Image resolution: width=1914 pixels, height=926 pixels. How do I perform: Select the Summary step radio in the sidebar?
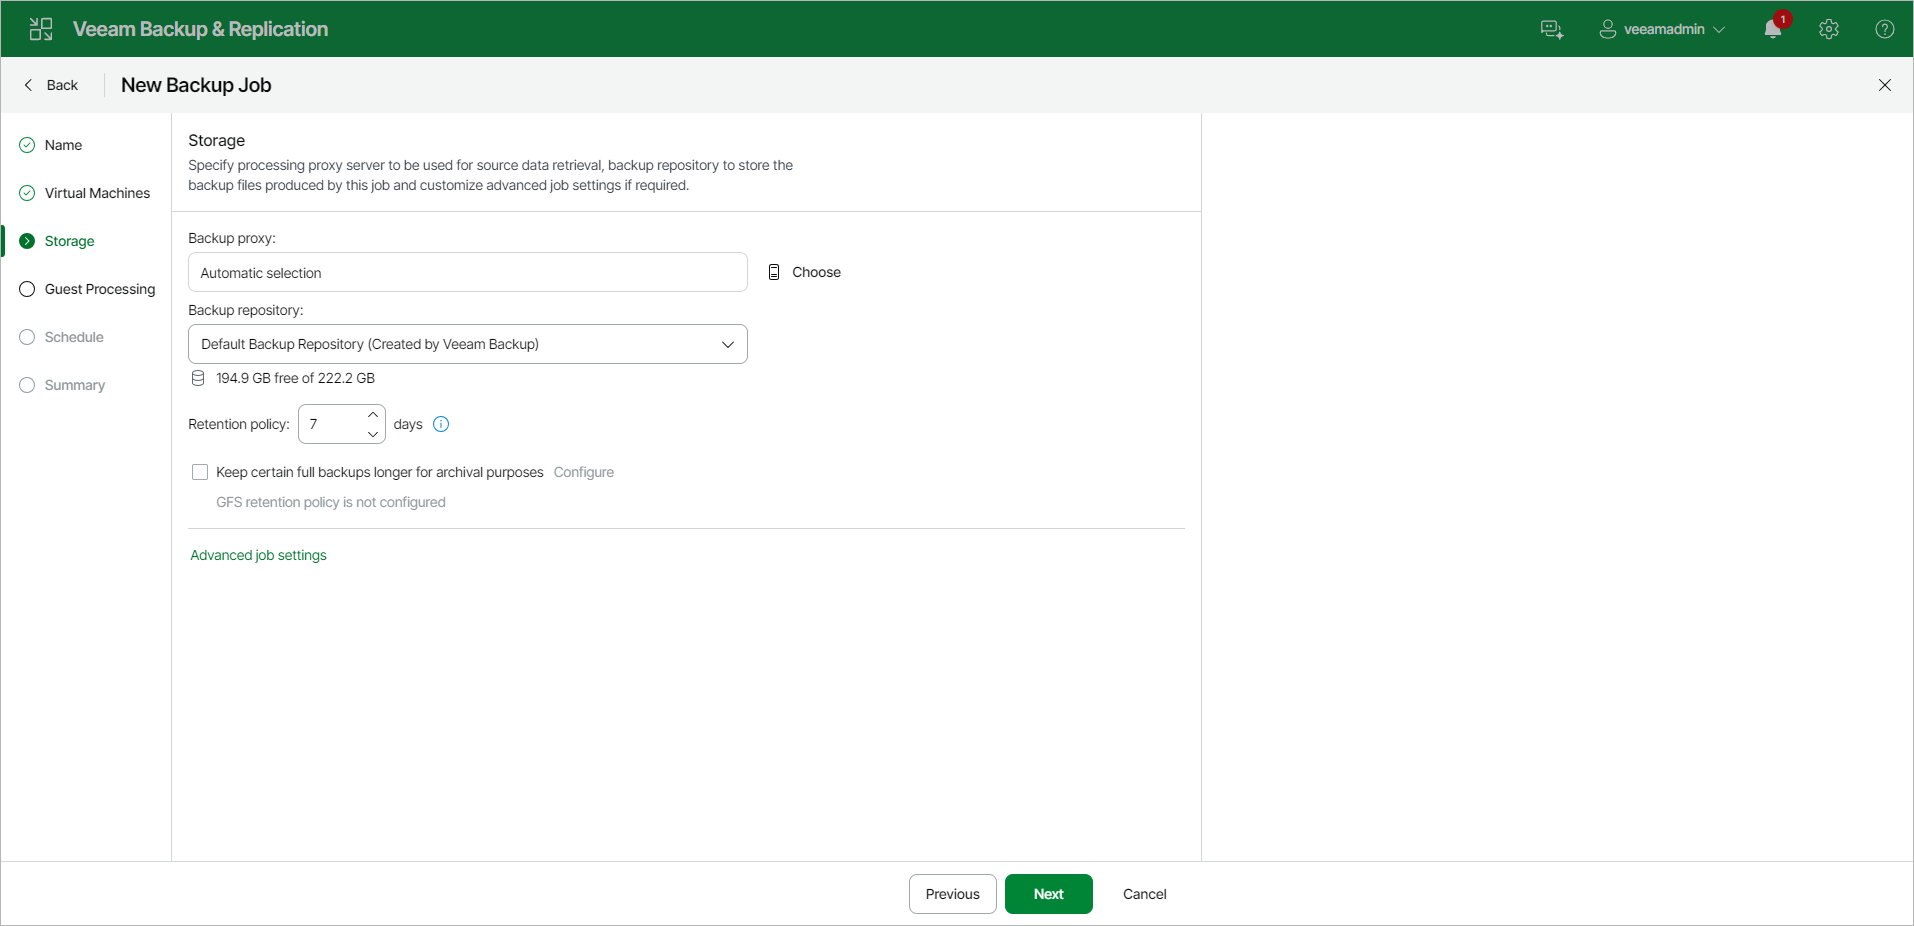tap(27, 385)
